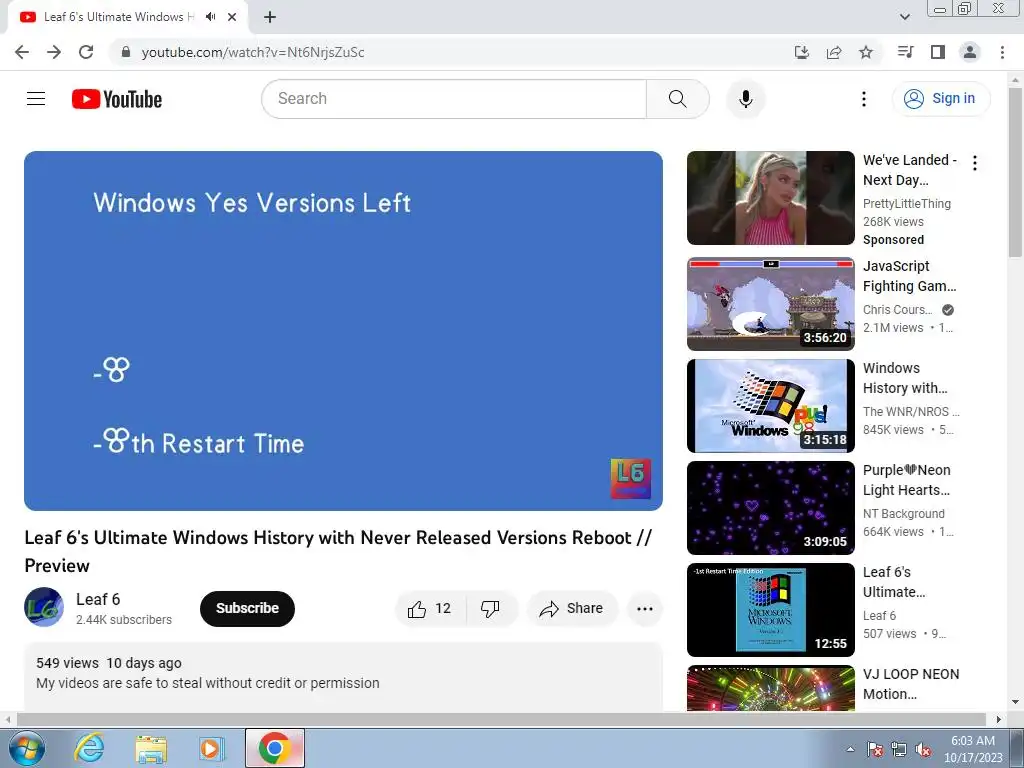Click Sign in button
This screenshot has width=1024, height=768.
[x=940, y=99]
